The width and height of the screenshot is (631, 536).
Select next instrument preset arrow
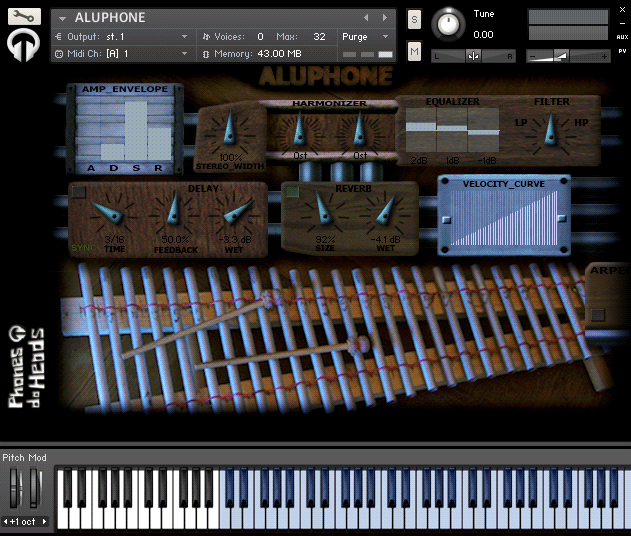pyautogui.click(x=385, y=17)
